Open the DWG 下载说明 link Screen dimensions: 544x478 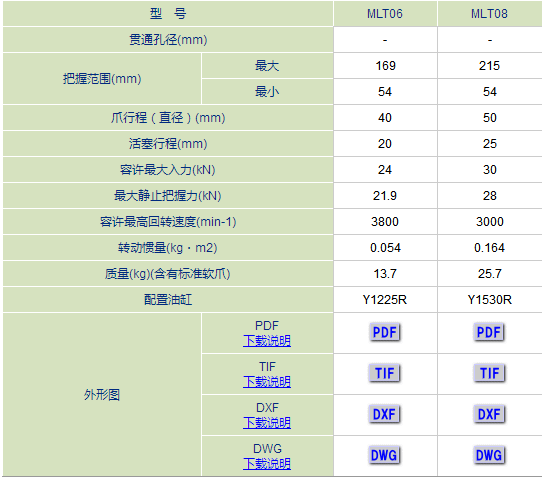coord(267,463)
